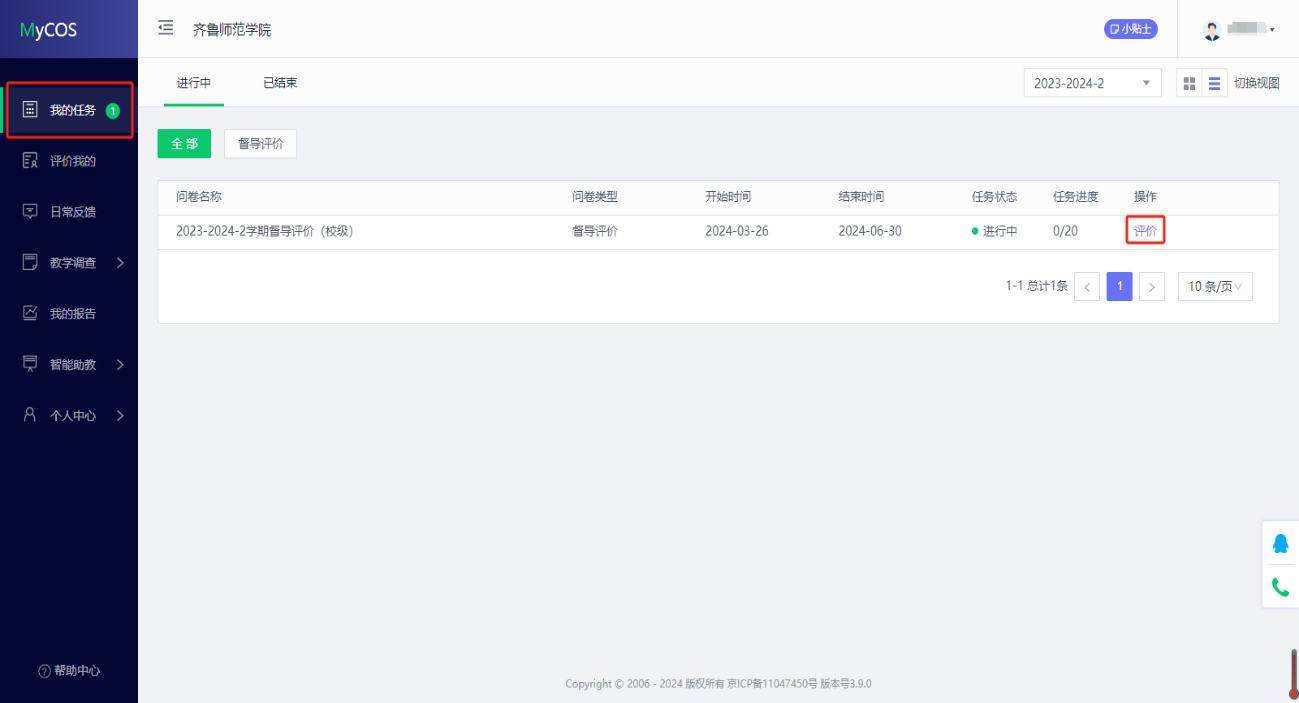This screenshot has width=1299, height=703.
Task: Click the QQ contact icon
Action: 1280,543
